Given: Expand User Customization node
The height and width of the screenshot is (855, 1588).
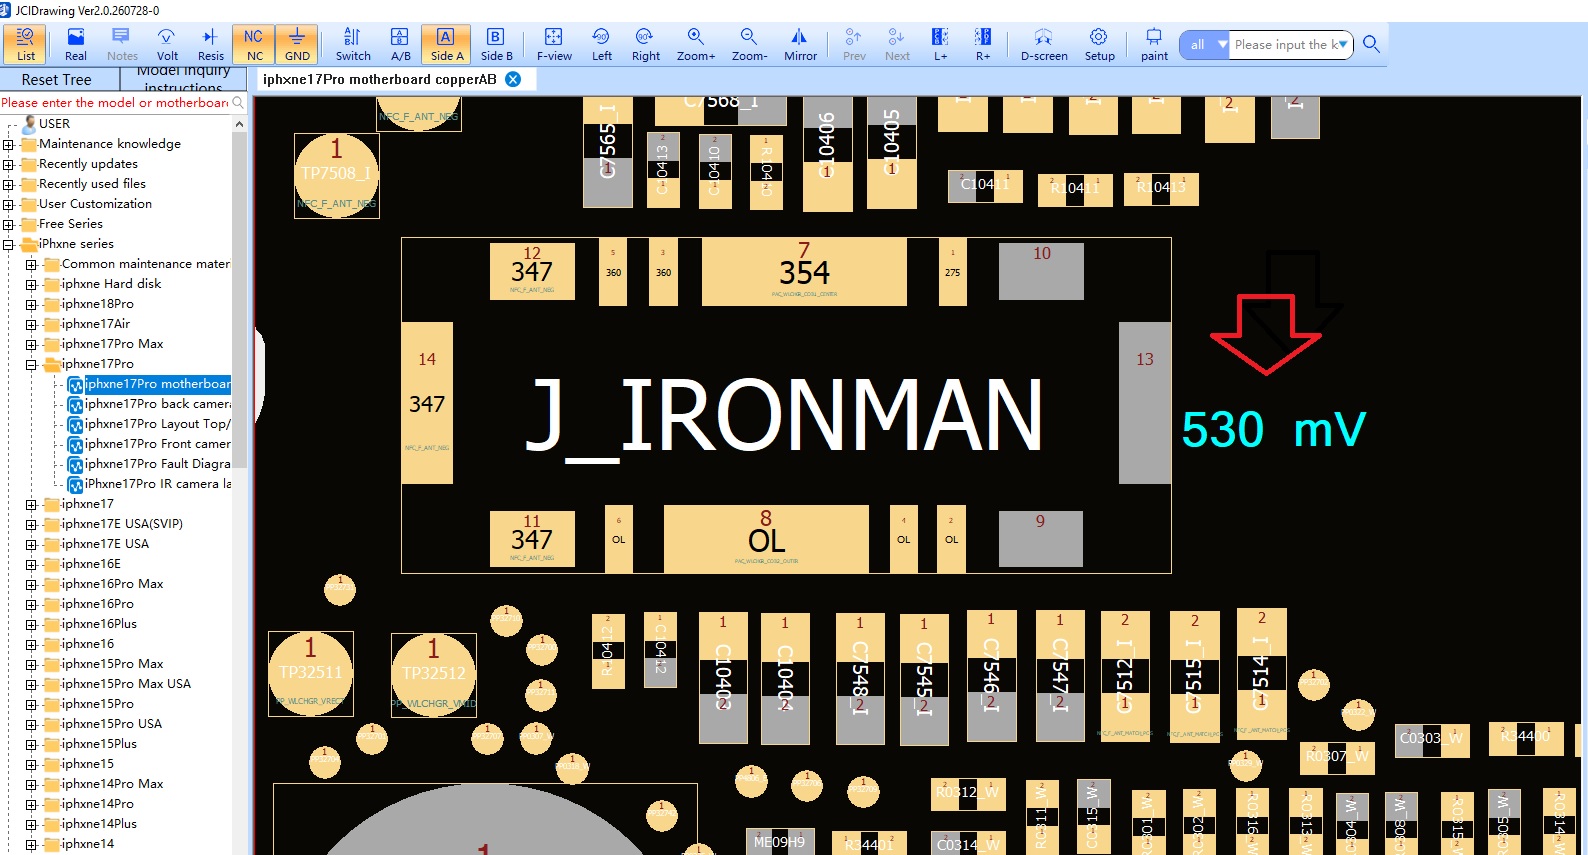Looking at the screenshot, I should coord(8,204).
